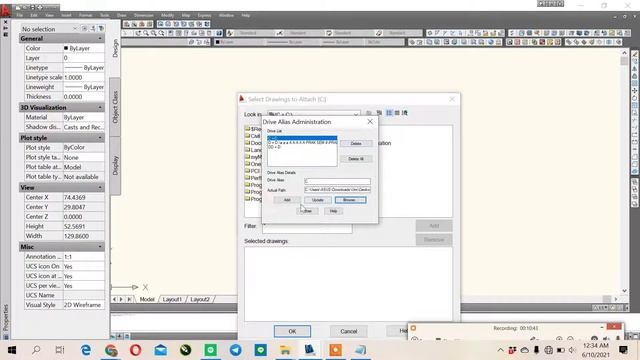Image resolution: width=640 pixels, height=360 pixels.
Task: Click highlighted list-view icon in Select Drawings dialog
Action: (x=389, y=113)
